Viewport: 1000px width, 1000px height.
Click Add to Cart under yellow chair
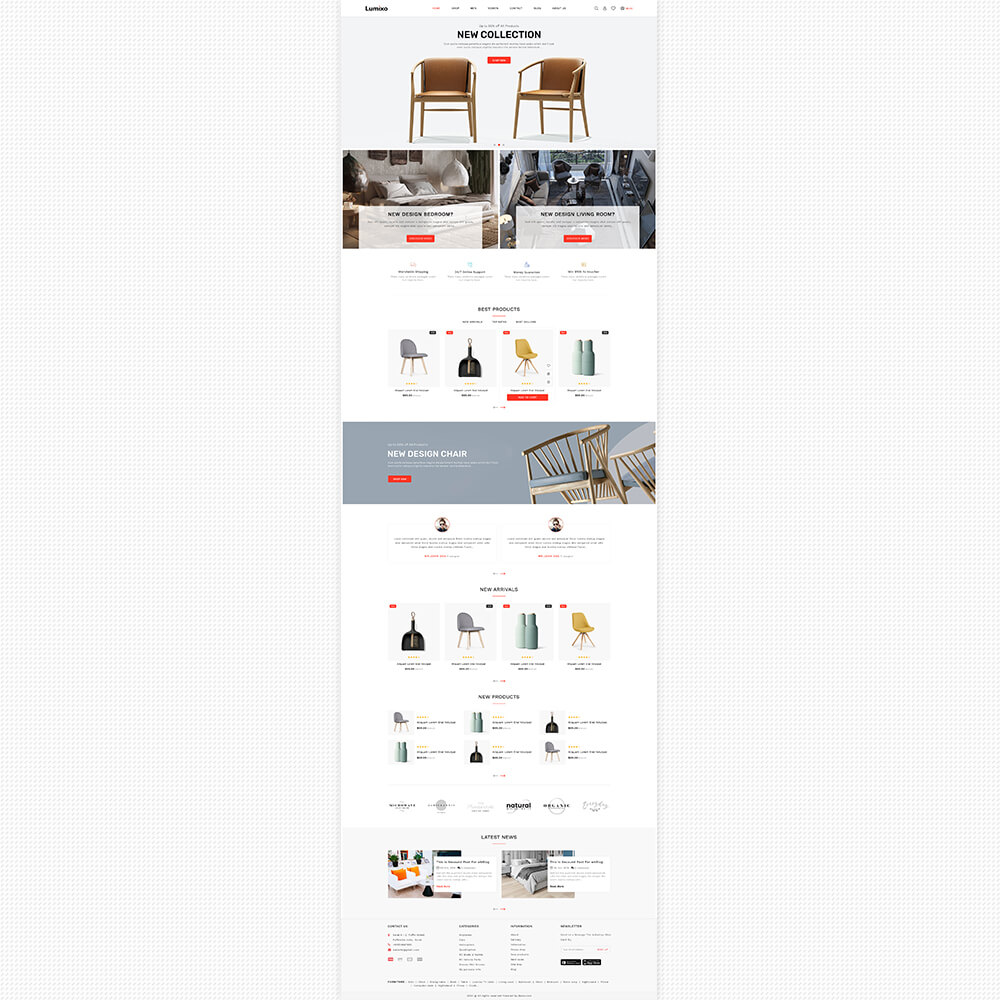click(527, 397)
